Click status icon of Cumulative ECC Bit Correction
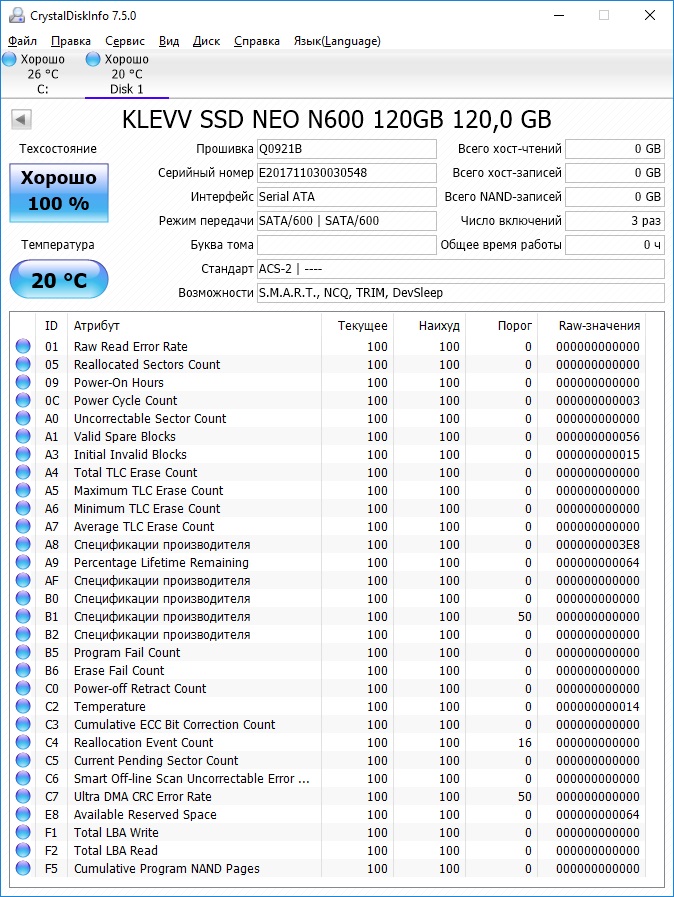 point(23,724)
